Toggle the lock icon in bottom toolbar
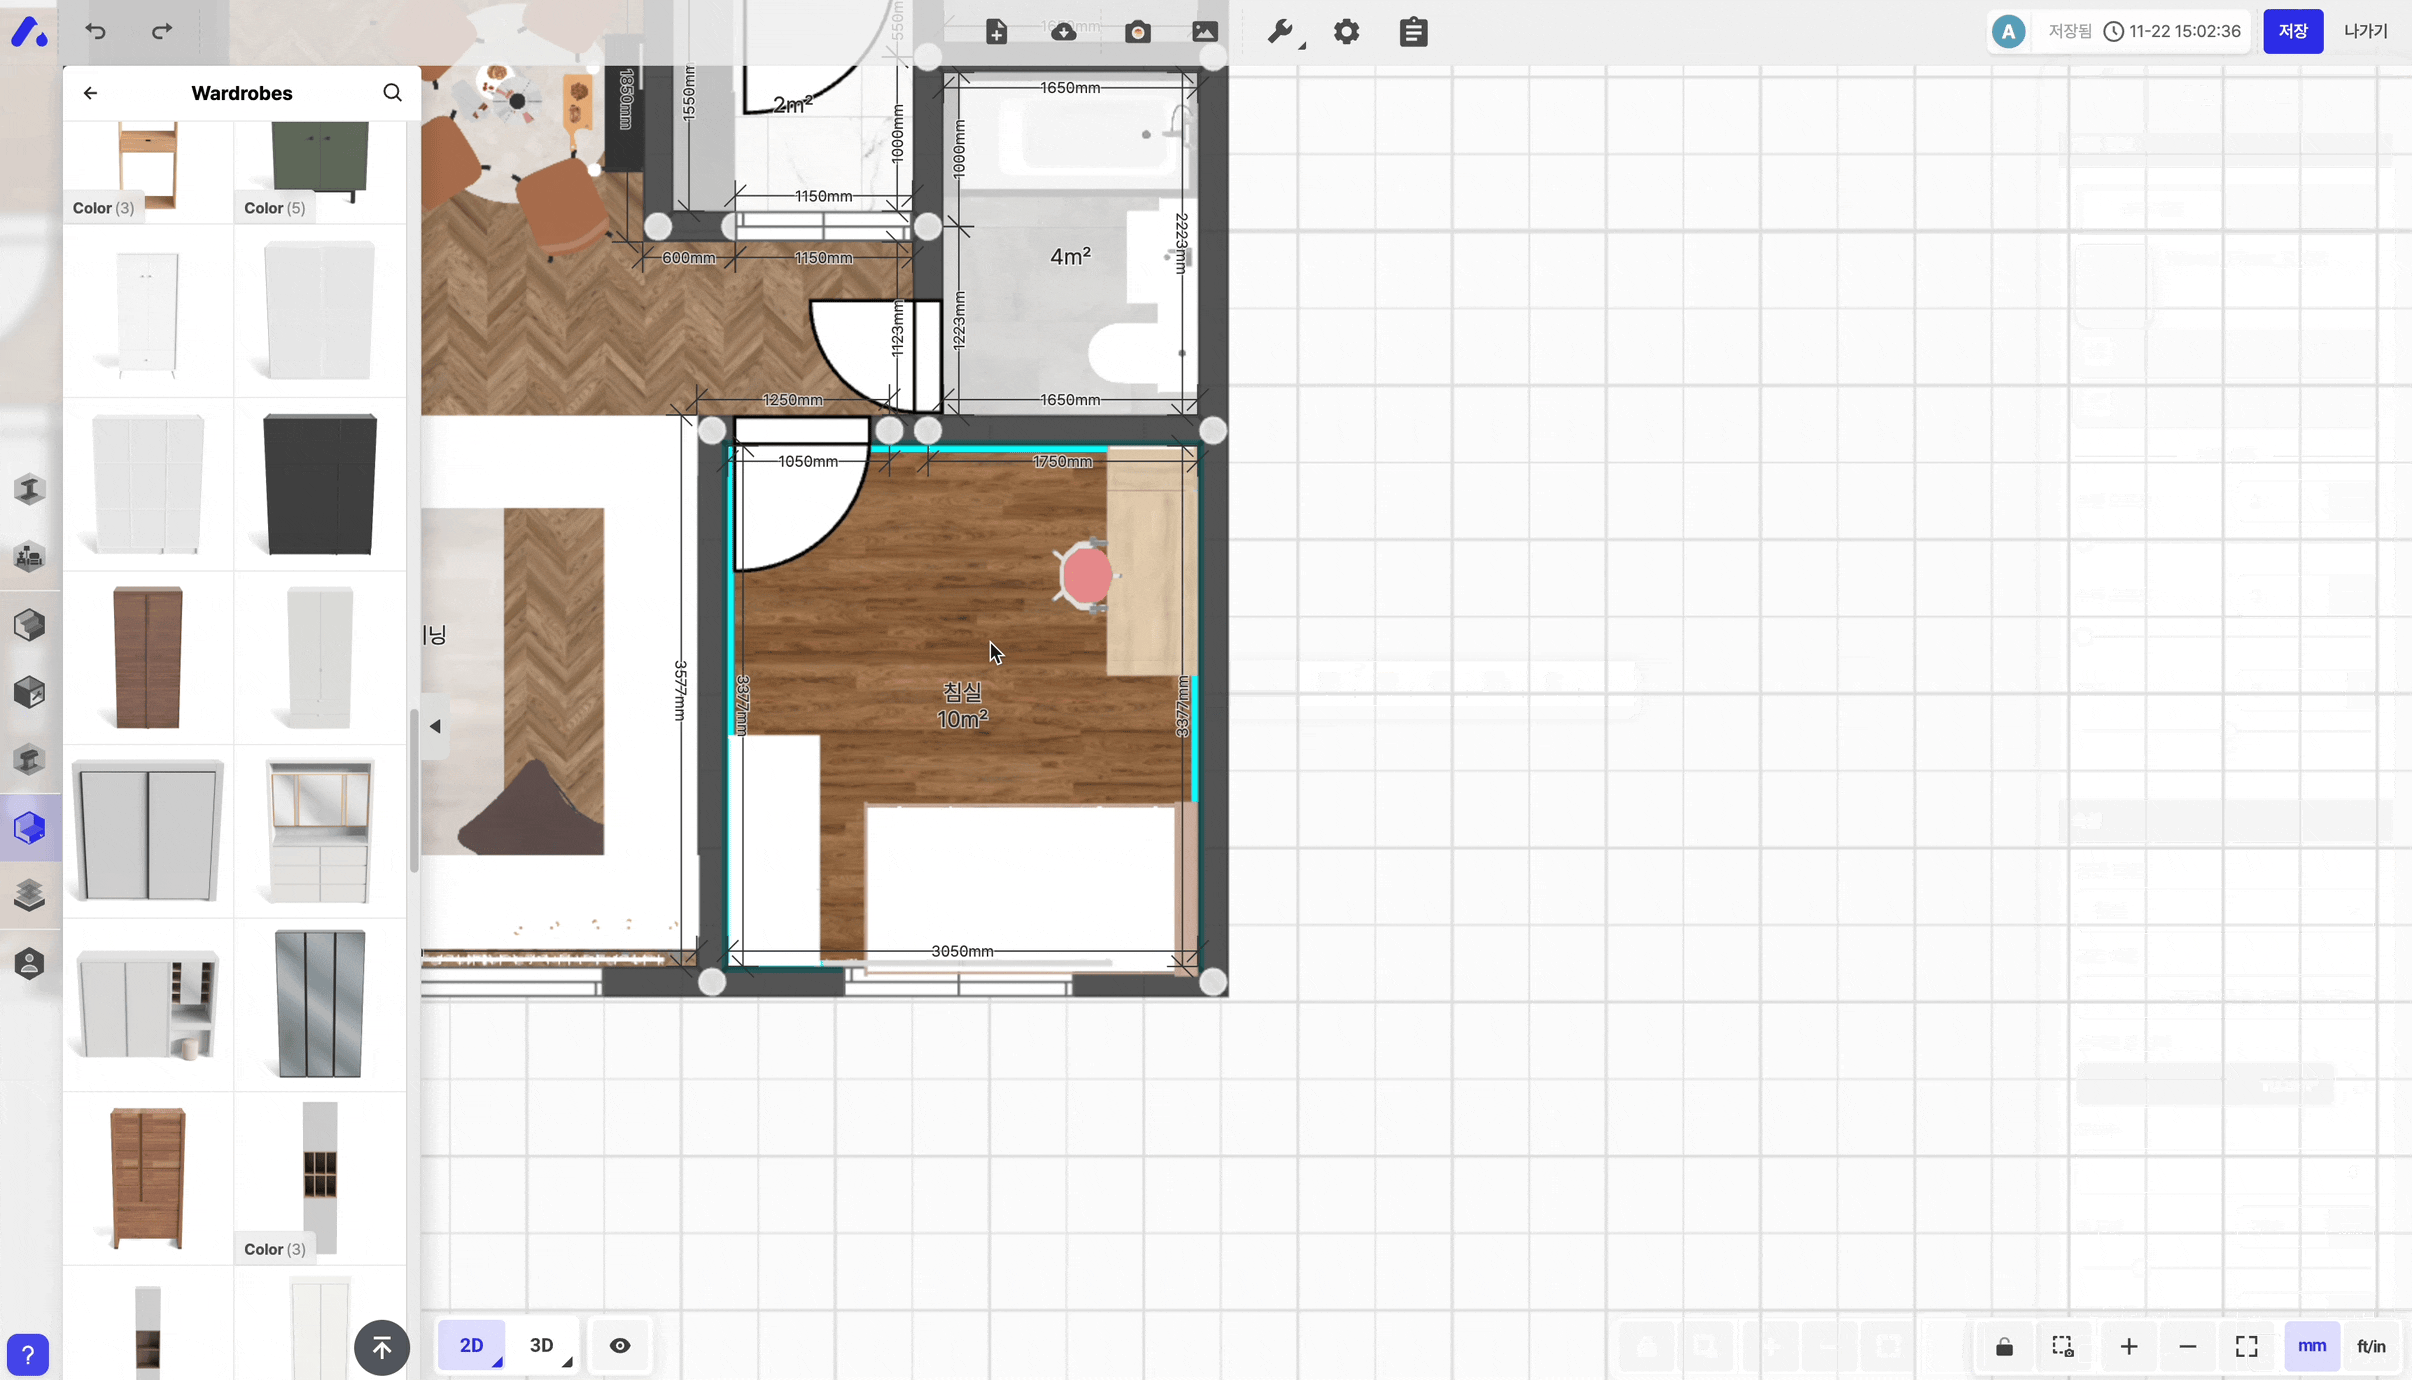 (2004, 1346)
